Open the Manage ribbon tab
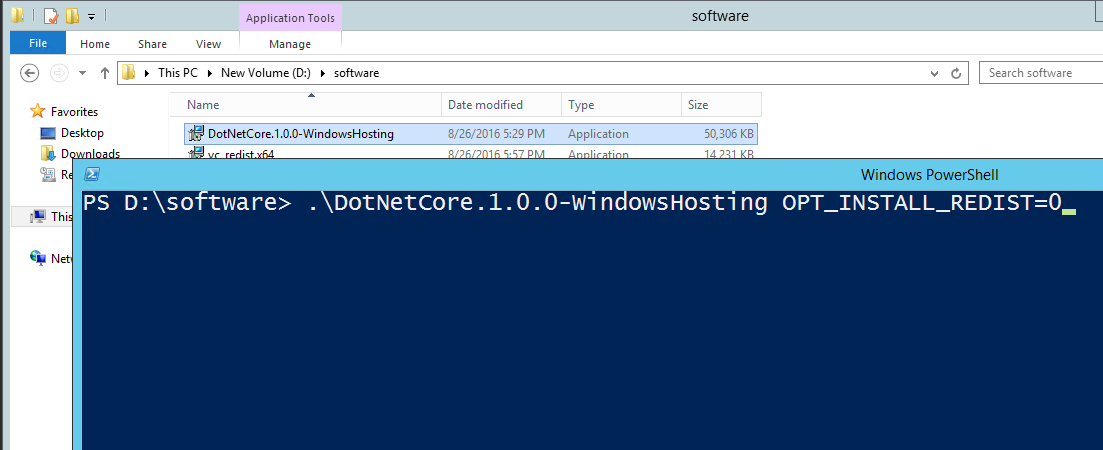The height and width of the screenshot is (450, 1103). 290,44
